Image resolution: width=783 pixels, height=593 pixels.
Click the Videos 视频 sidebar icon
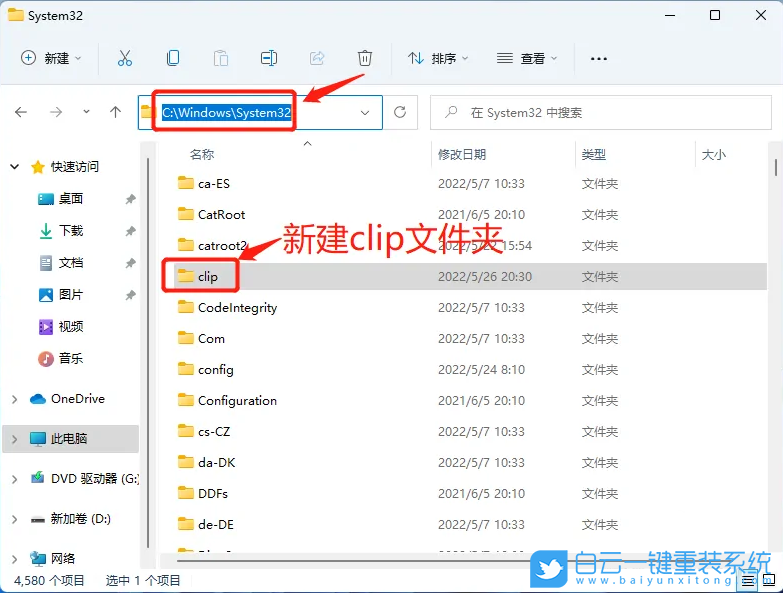click(x=46, y=326)
